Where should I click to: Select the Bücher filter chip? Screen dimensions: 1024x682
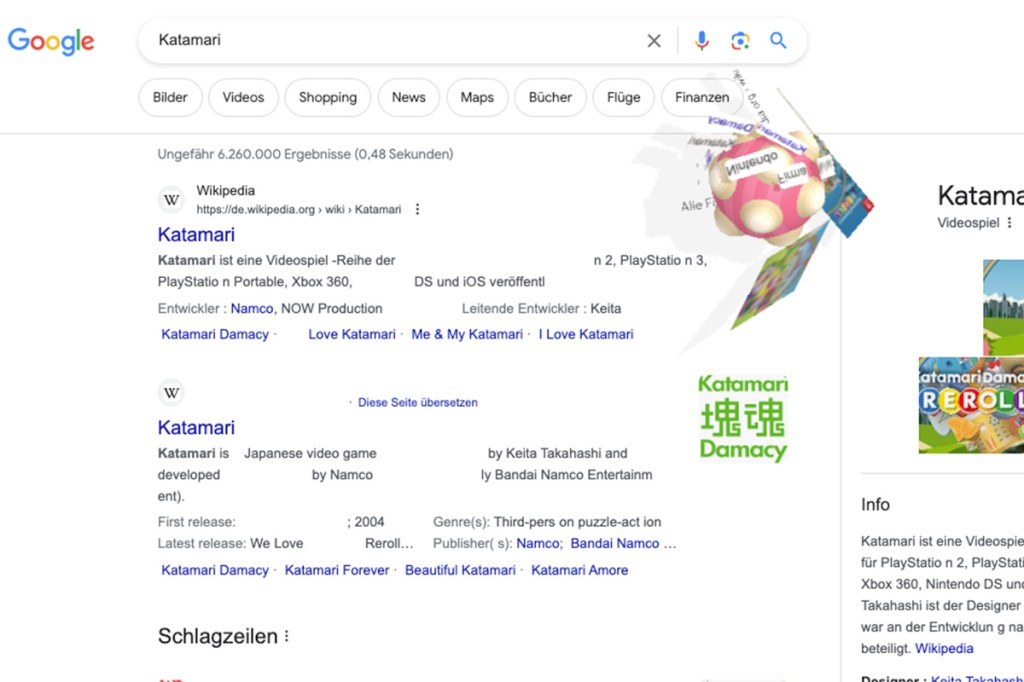(x=551, y=97)
